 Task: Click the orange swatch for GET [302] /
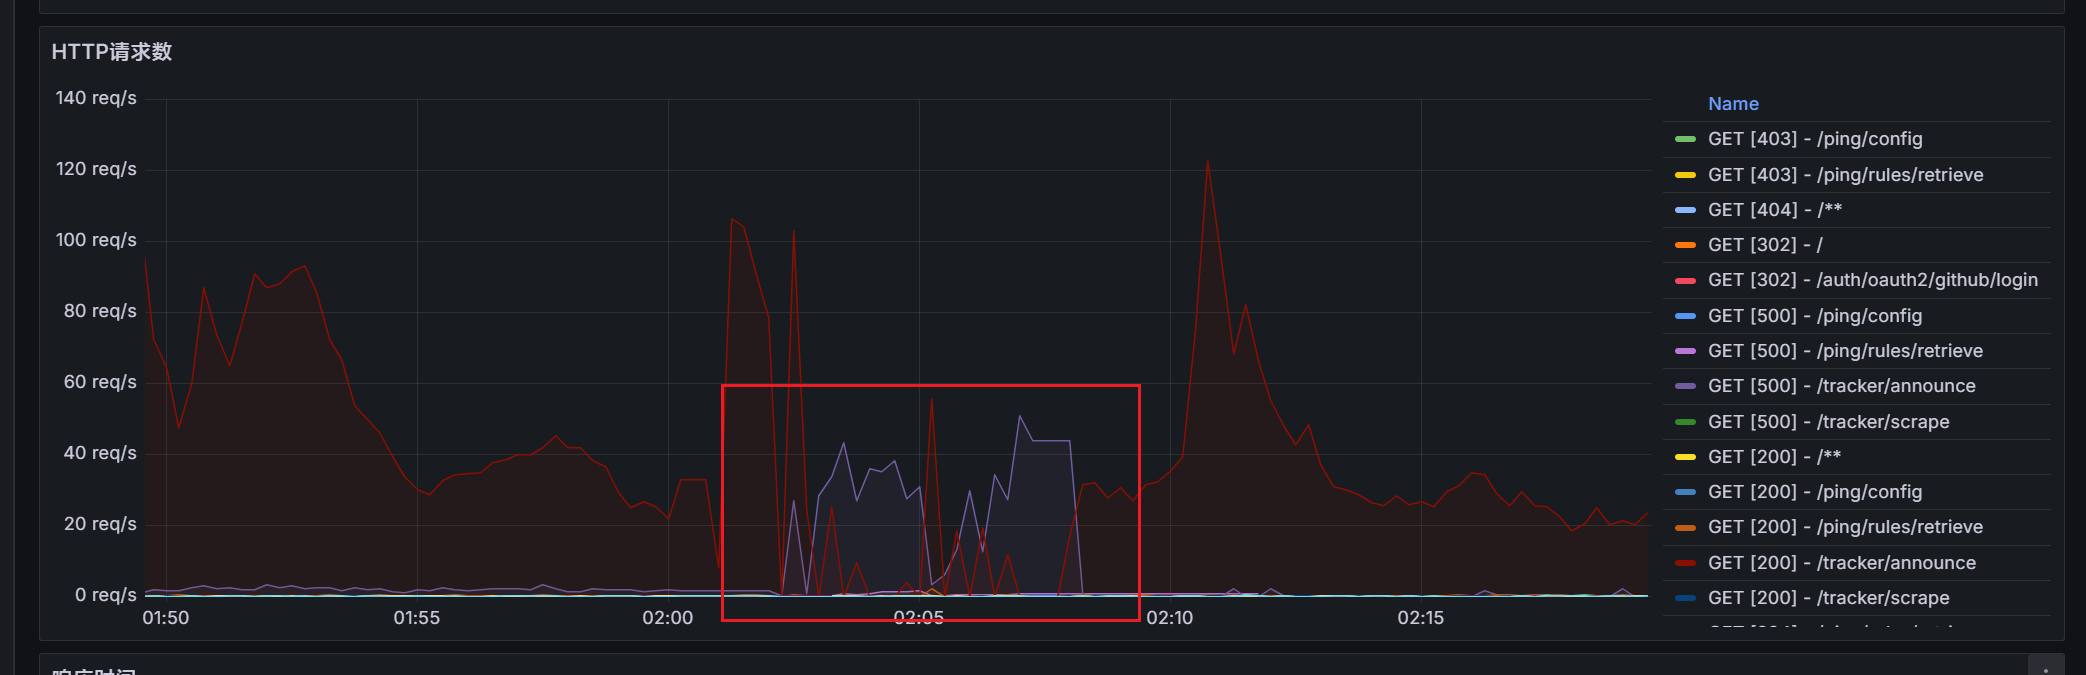tap(1685, 245)
